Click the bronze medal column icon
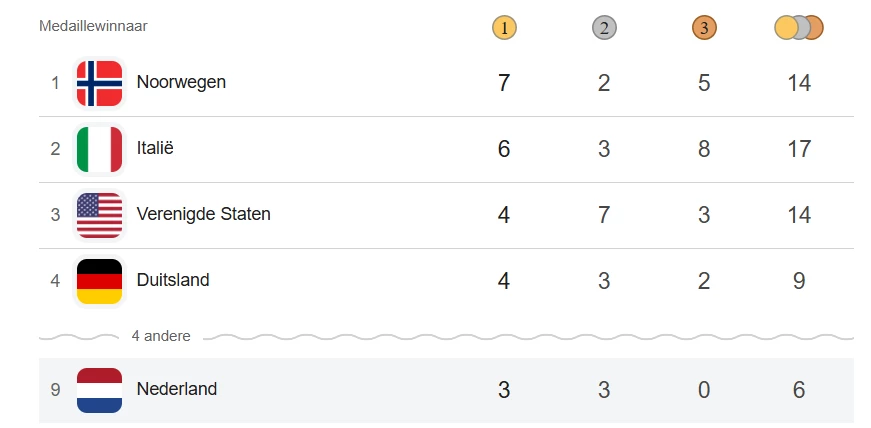871x428 pixels. click(704, 28)
